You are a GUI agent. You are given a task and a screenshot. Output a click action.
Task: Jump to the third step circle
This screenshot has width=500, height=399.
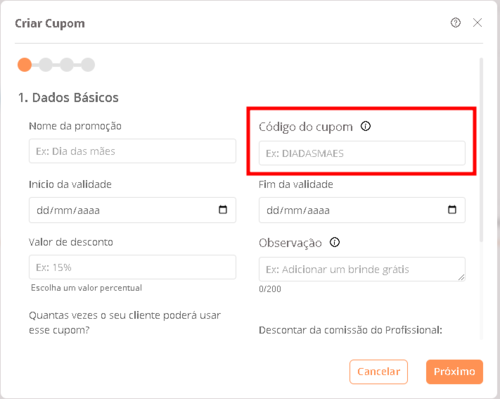(x=67, y=65)
